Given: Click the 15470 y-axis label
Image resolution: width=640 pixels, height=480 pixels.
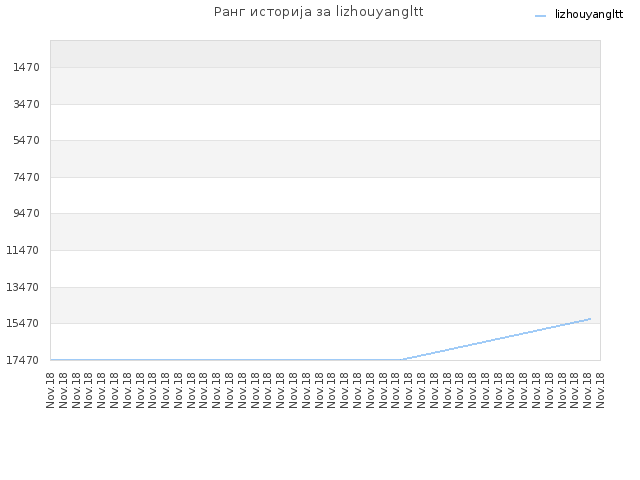Looking at the screenshot, I should 22,323.
